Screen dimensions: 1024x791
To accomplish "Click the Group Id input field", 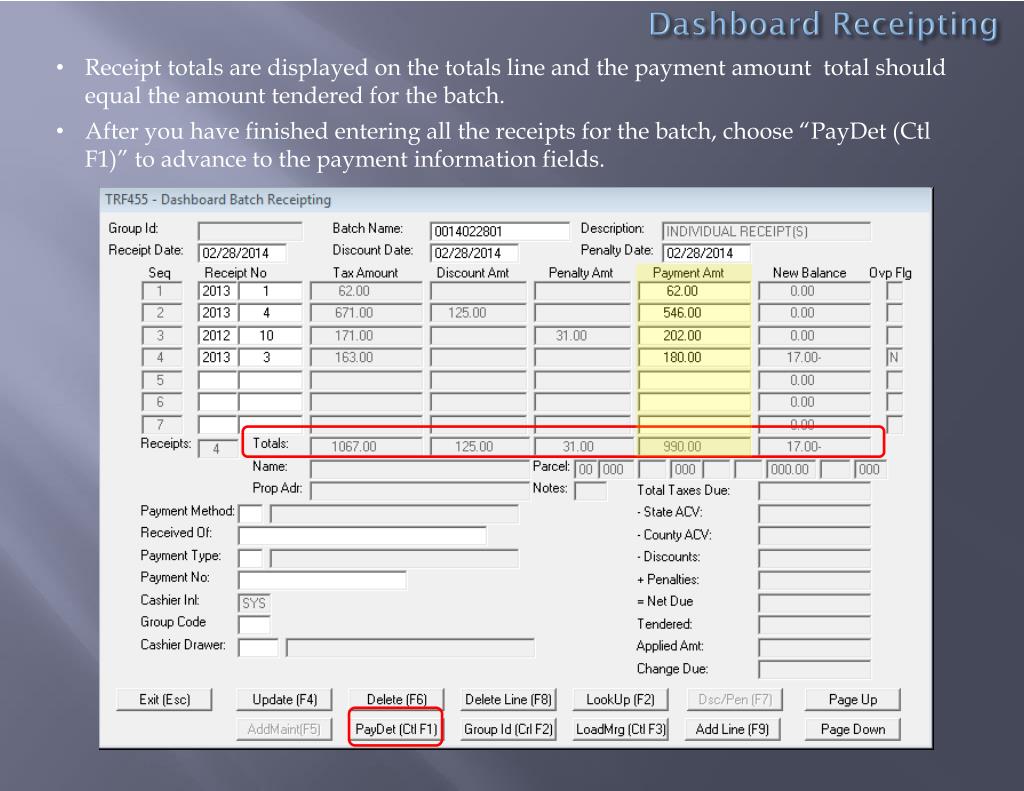I will coord(250,231).
